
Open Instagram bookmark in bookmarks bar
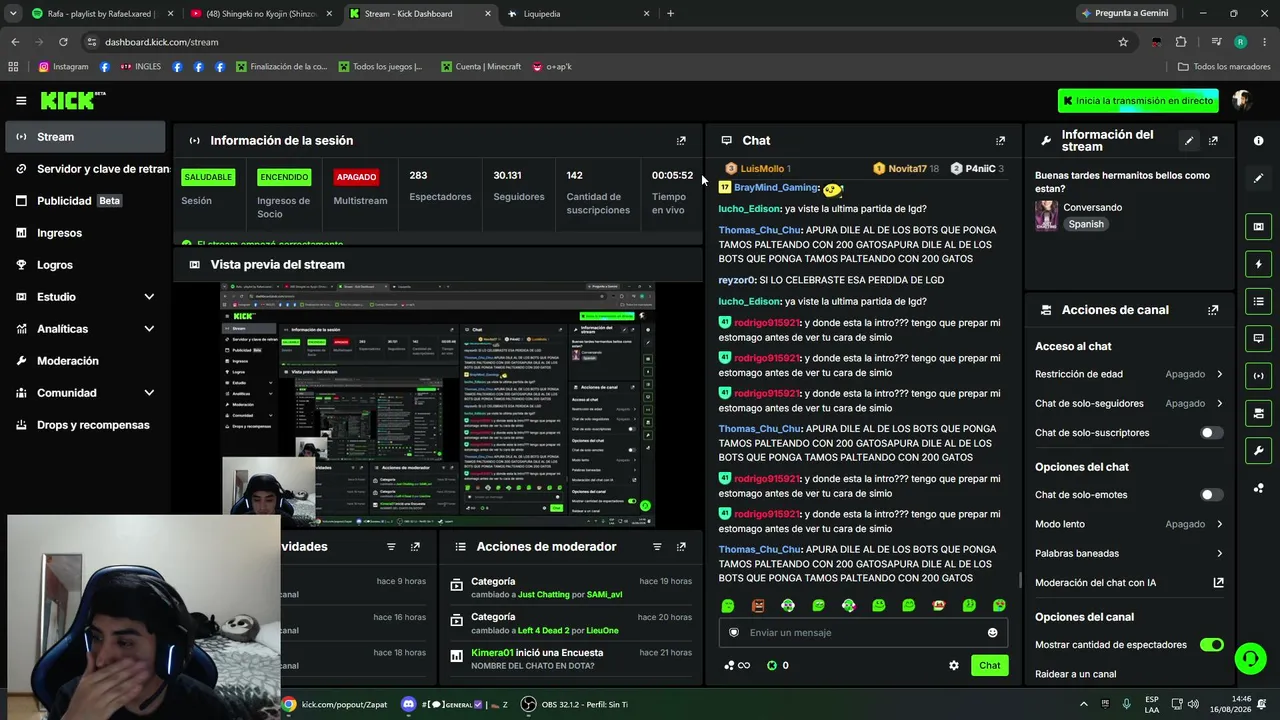click(63, 67)
